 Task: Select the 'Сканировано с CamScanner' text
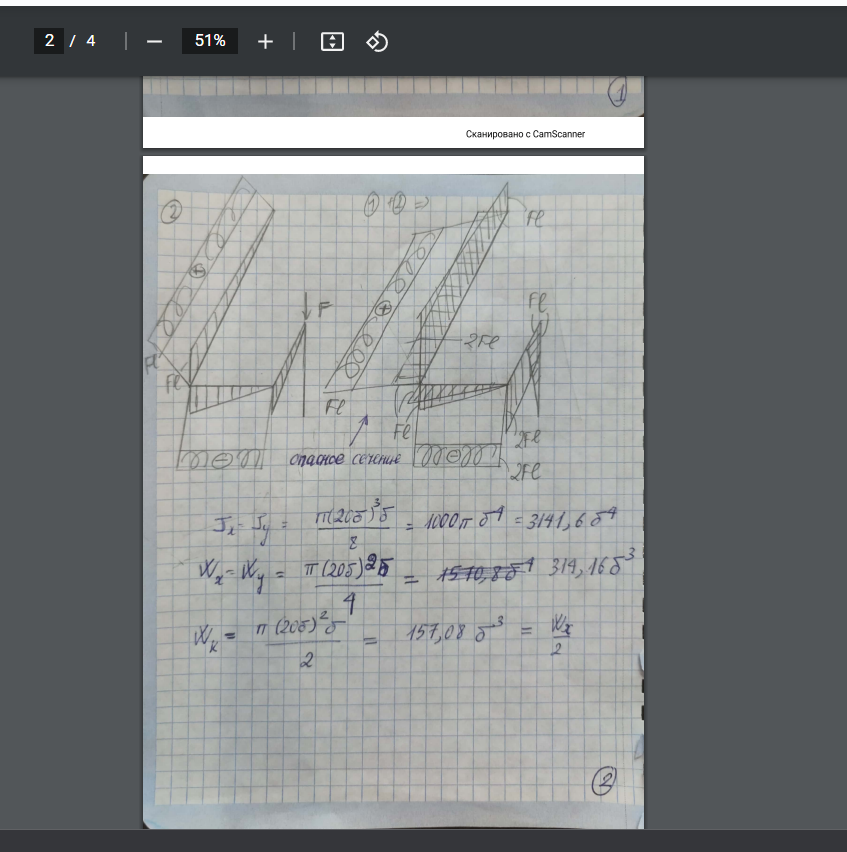[525, 134]
